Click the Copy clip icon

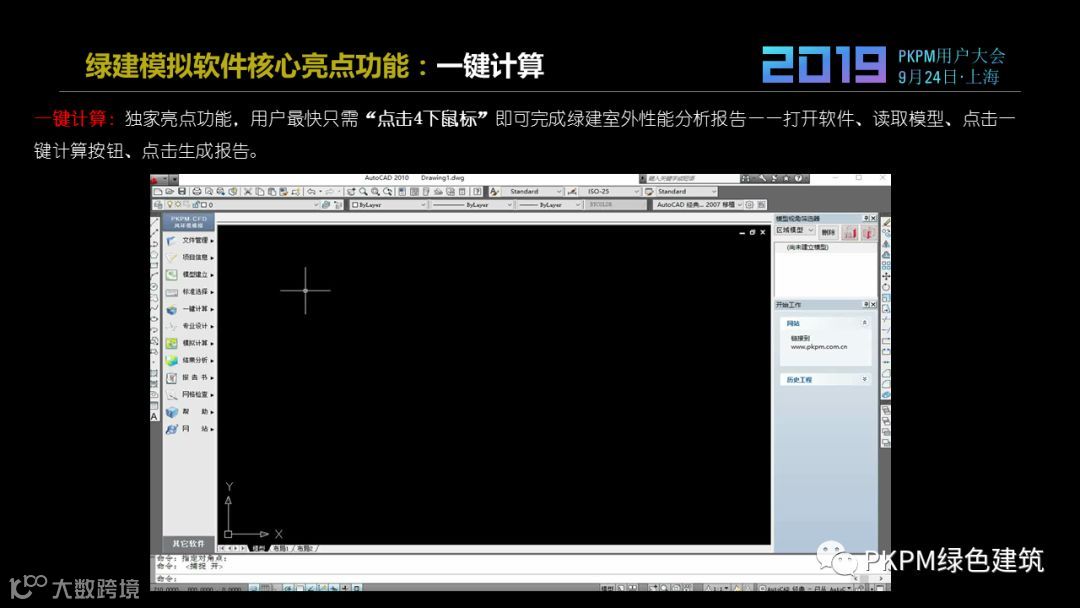pyautogui.click(x=260, y=191)
